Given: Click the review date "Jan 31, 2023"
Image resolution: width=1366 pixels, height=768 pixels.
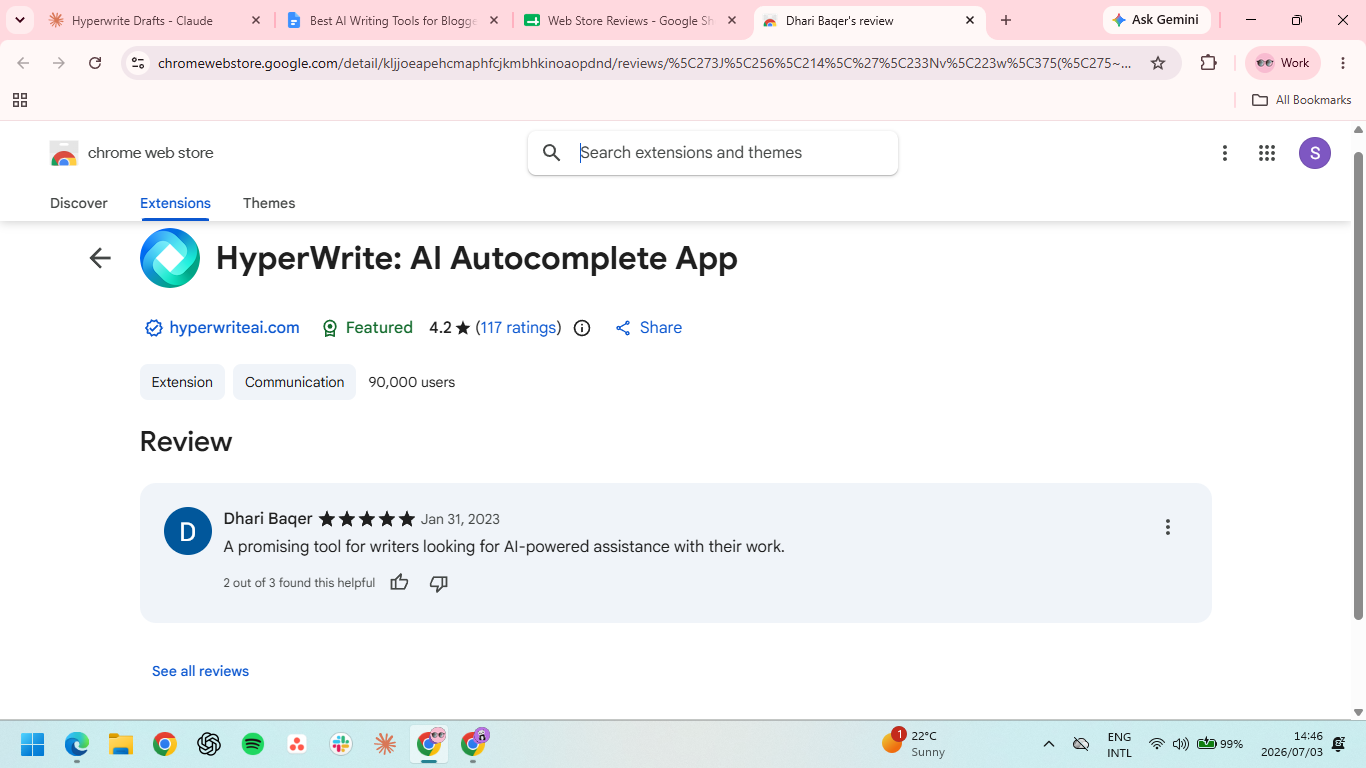Looking at the screenshot, I should 460,519.
